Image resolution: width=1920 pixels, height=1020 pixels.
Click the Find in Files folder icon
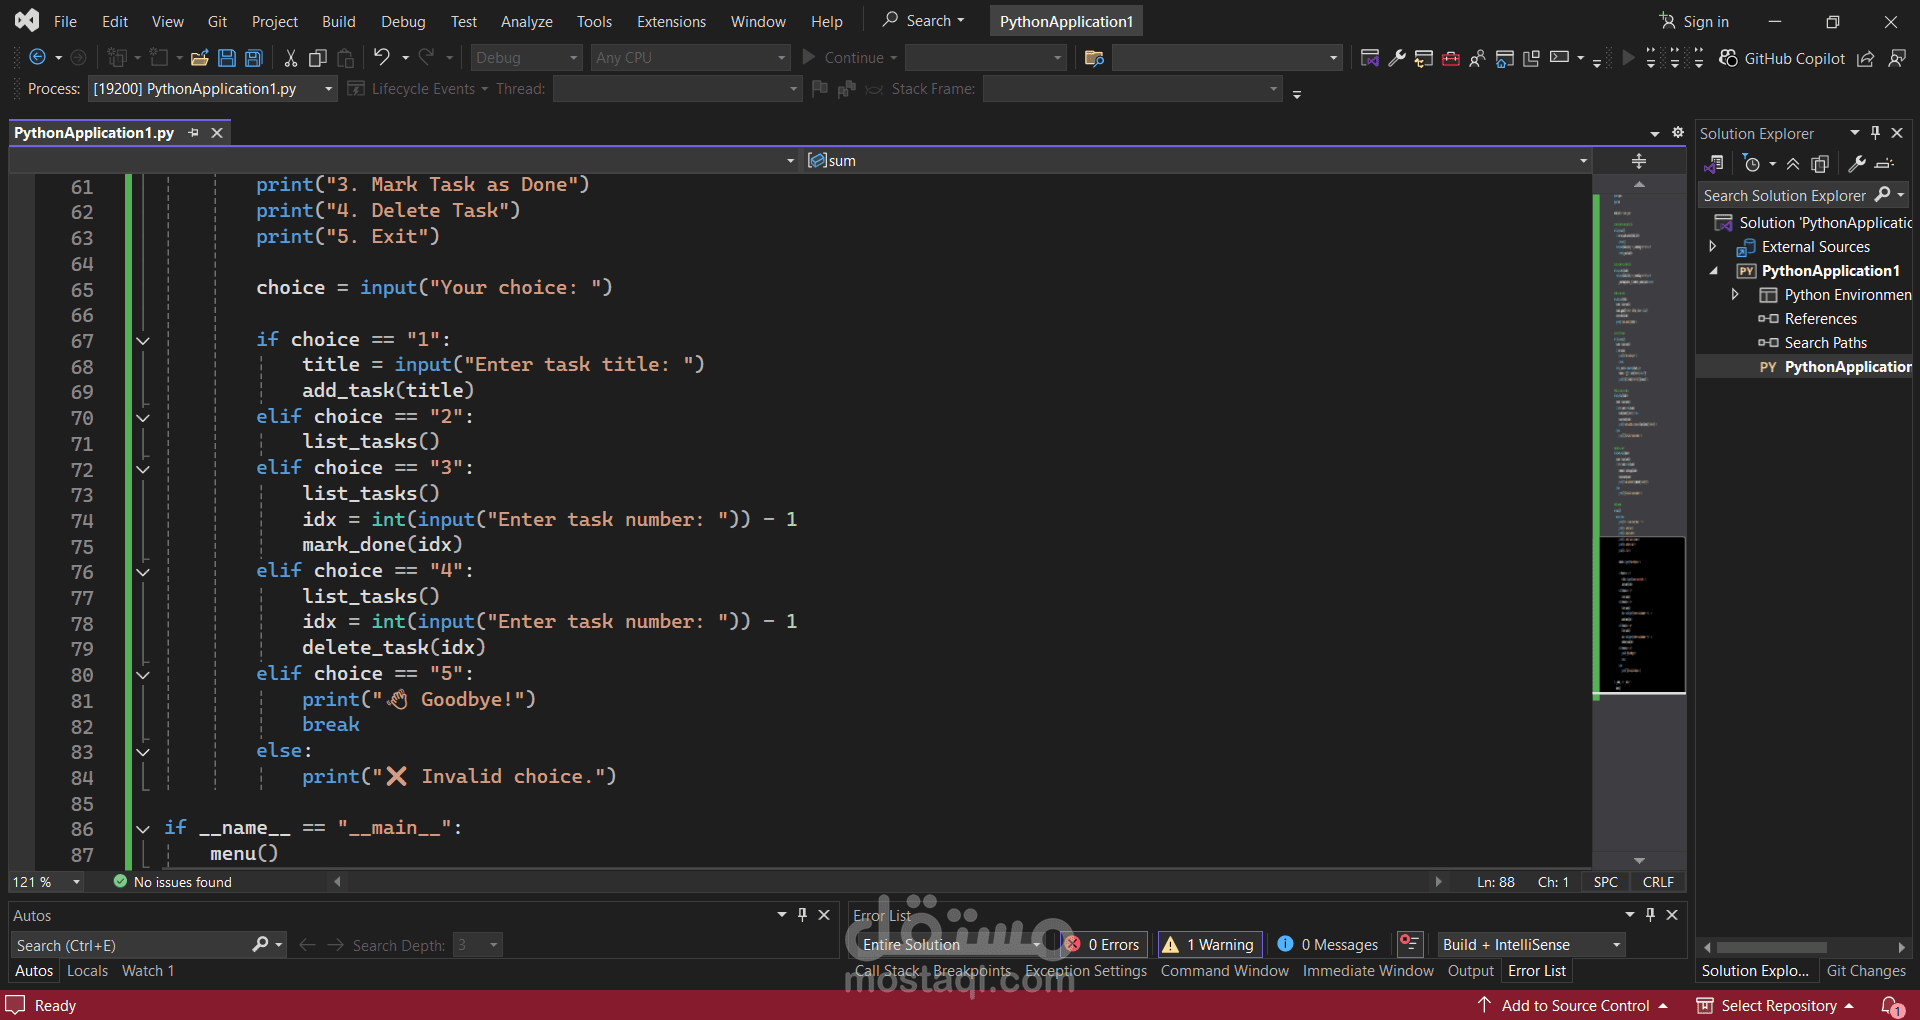tap(1094, 58)
